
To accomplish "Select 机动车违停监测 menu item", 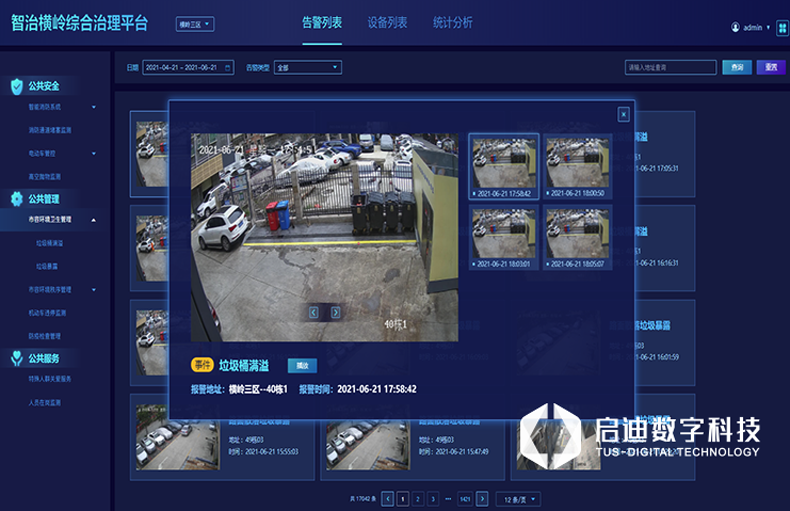I will coord(47,313).
